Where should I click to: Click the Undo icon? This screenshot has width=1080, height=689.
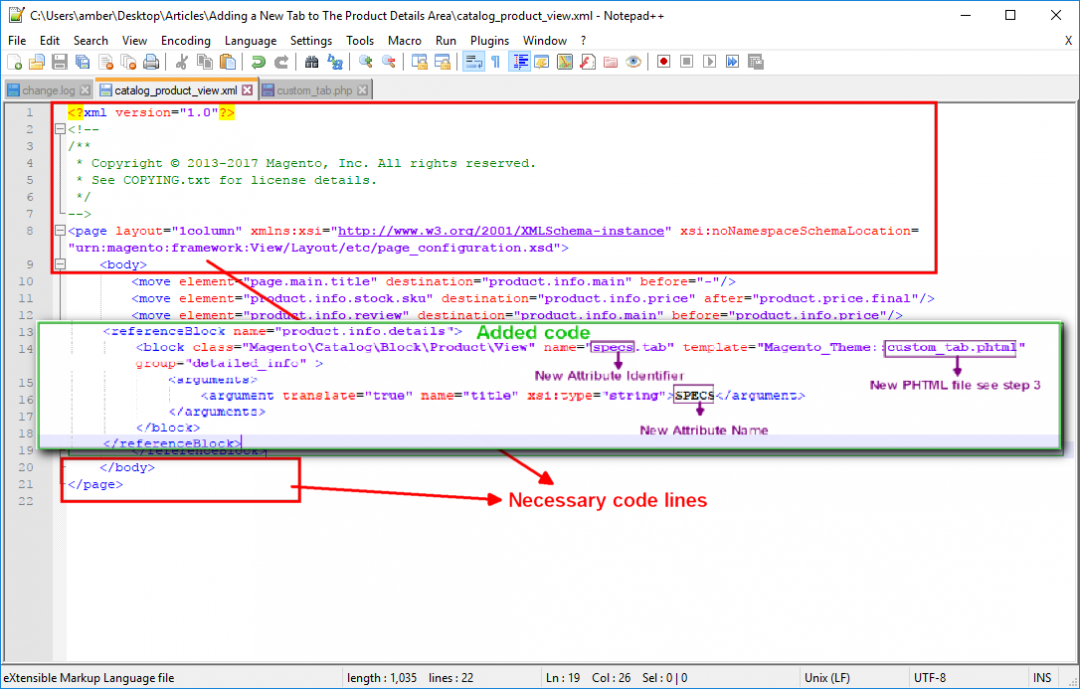pyautogui.click(x=259, y=61)
